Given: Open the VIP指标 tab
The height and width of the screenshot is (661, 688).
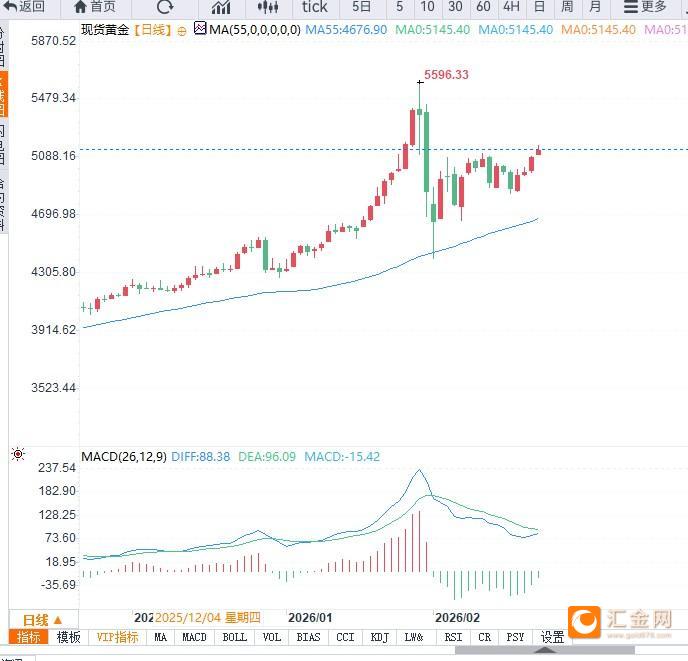Looking at the screenshot, I should [117, 637].
